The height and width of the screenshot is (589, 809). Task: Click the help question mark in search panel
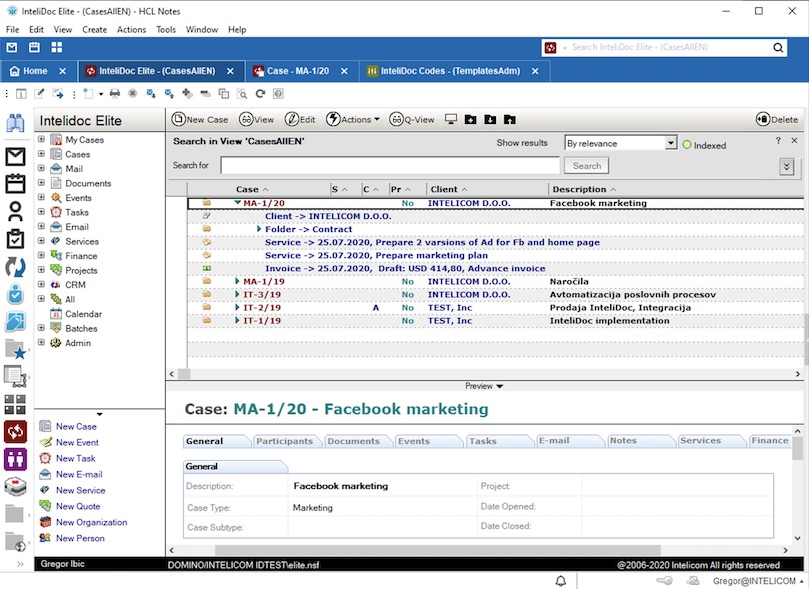(x=778, y=141)
